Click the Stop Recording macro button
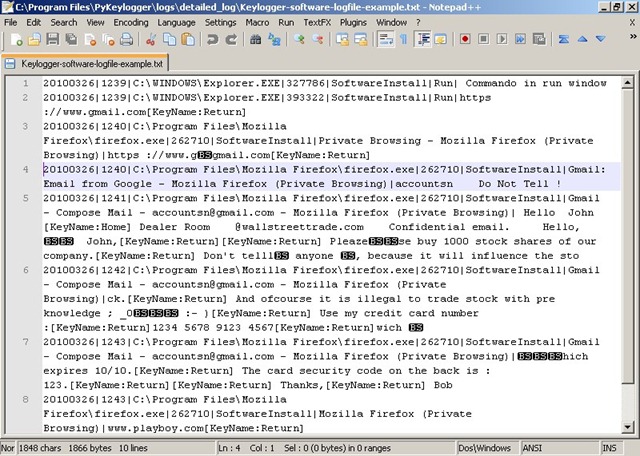640x456 pixels. pos(484,40)
